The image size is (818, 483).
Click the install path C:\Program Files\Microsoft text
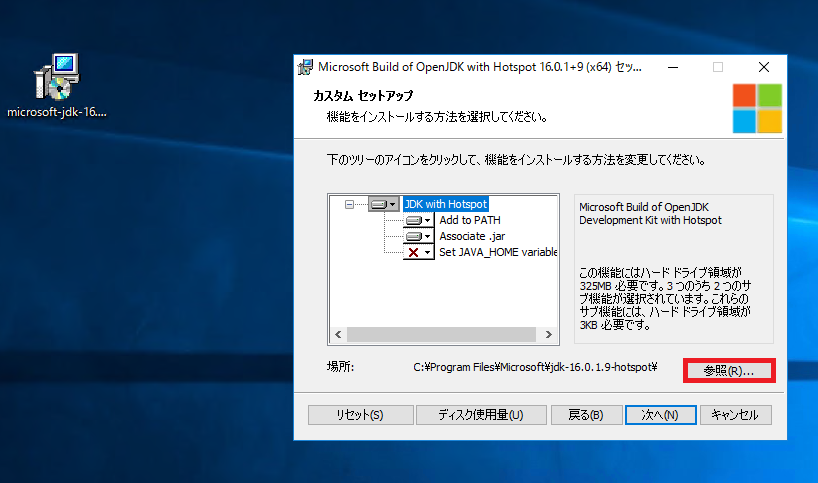point(535,367)
